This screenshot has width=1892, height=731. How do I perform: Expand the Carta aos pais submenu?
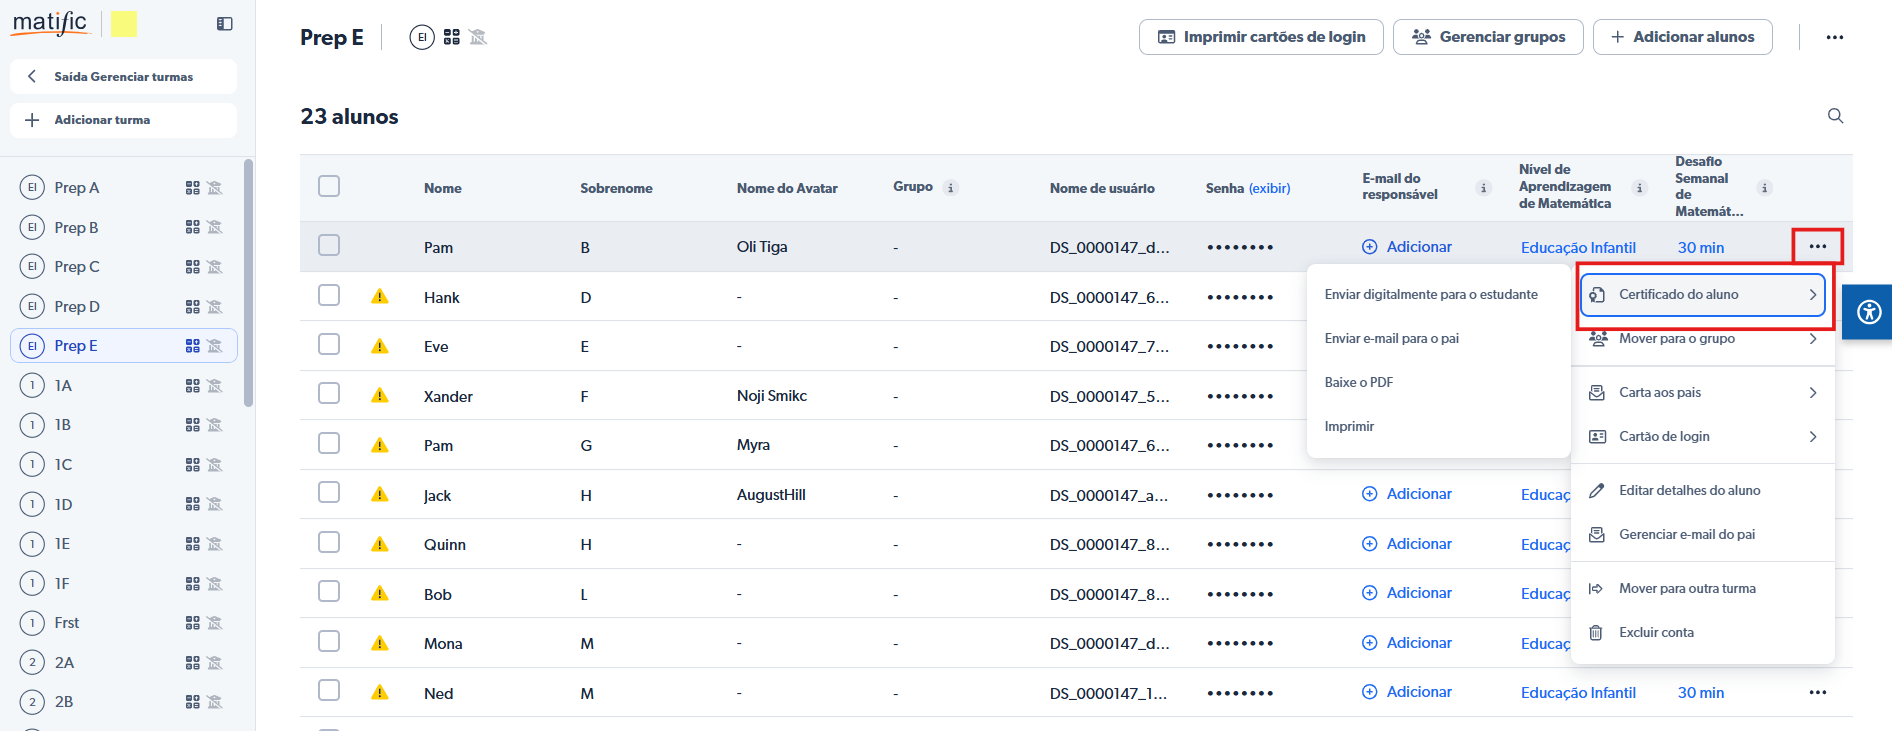point(1702,393)
